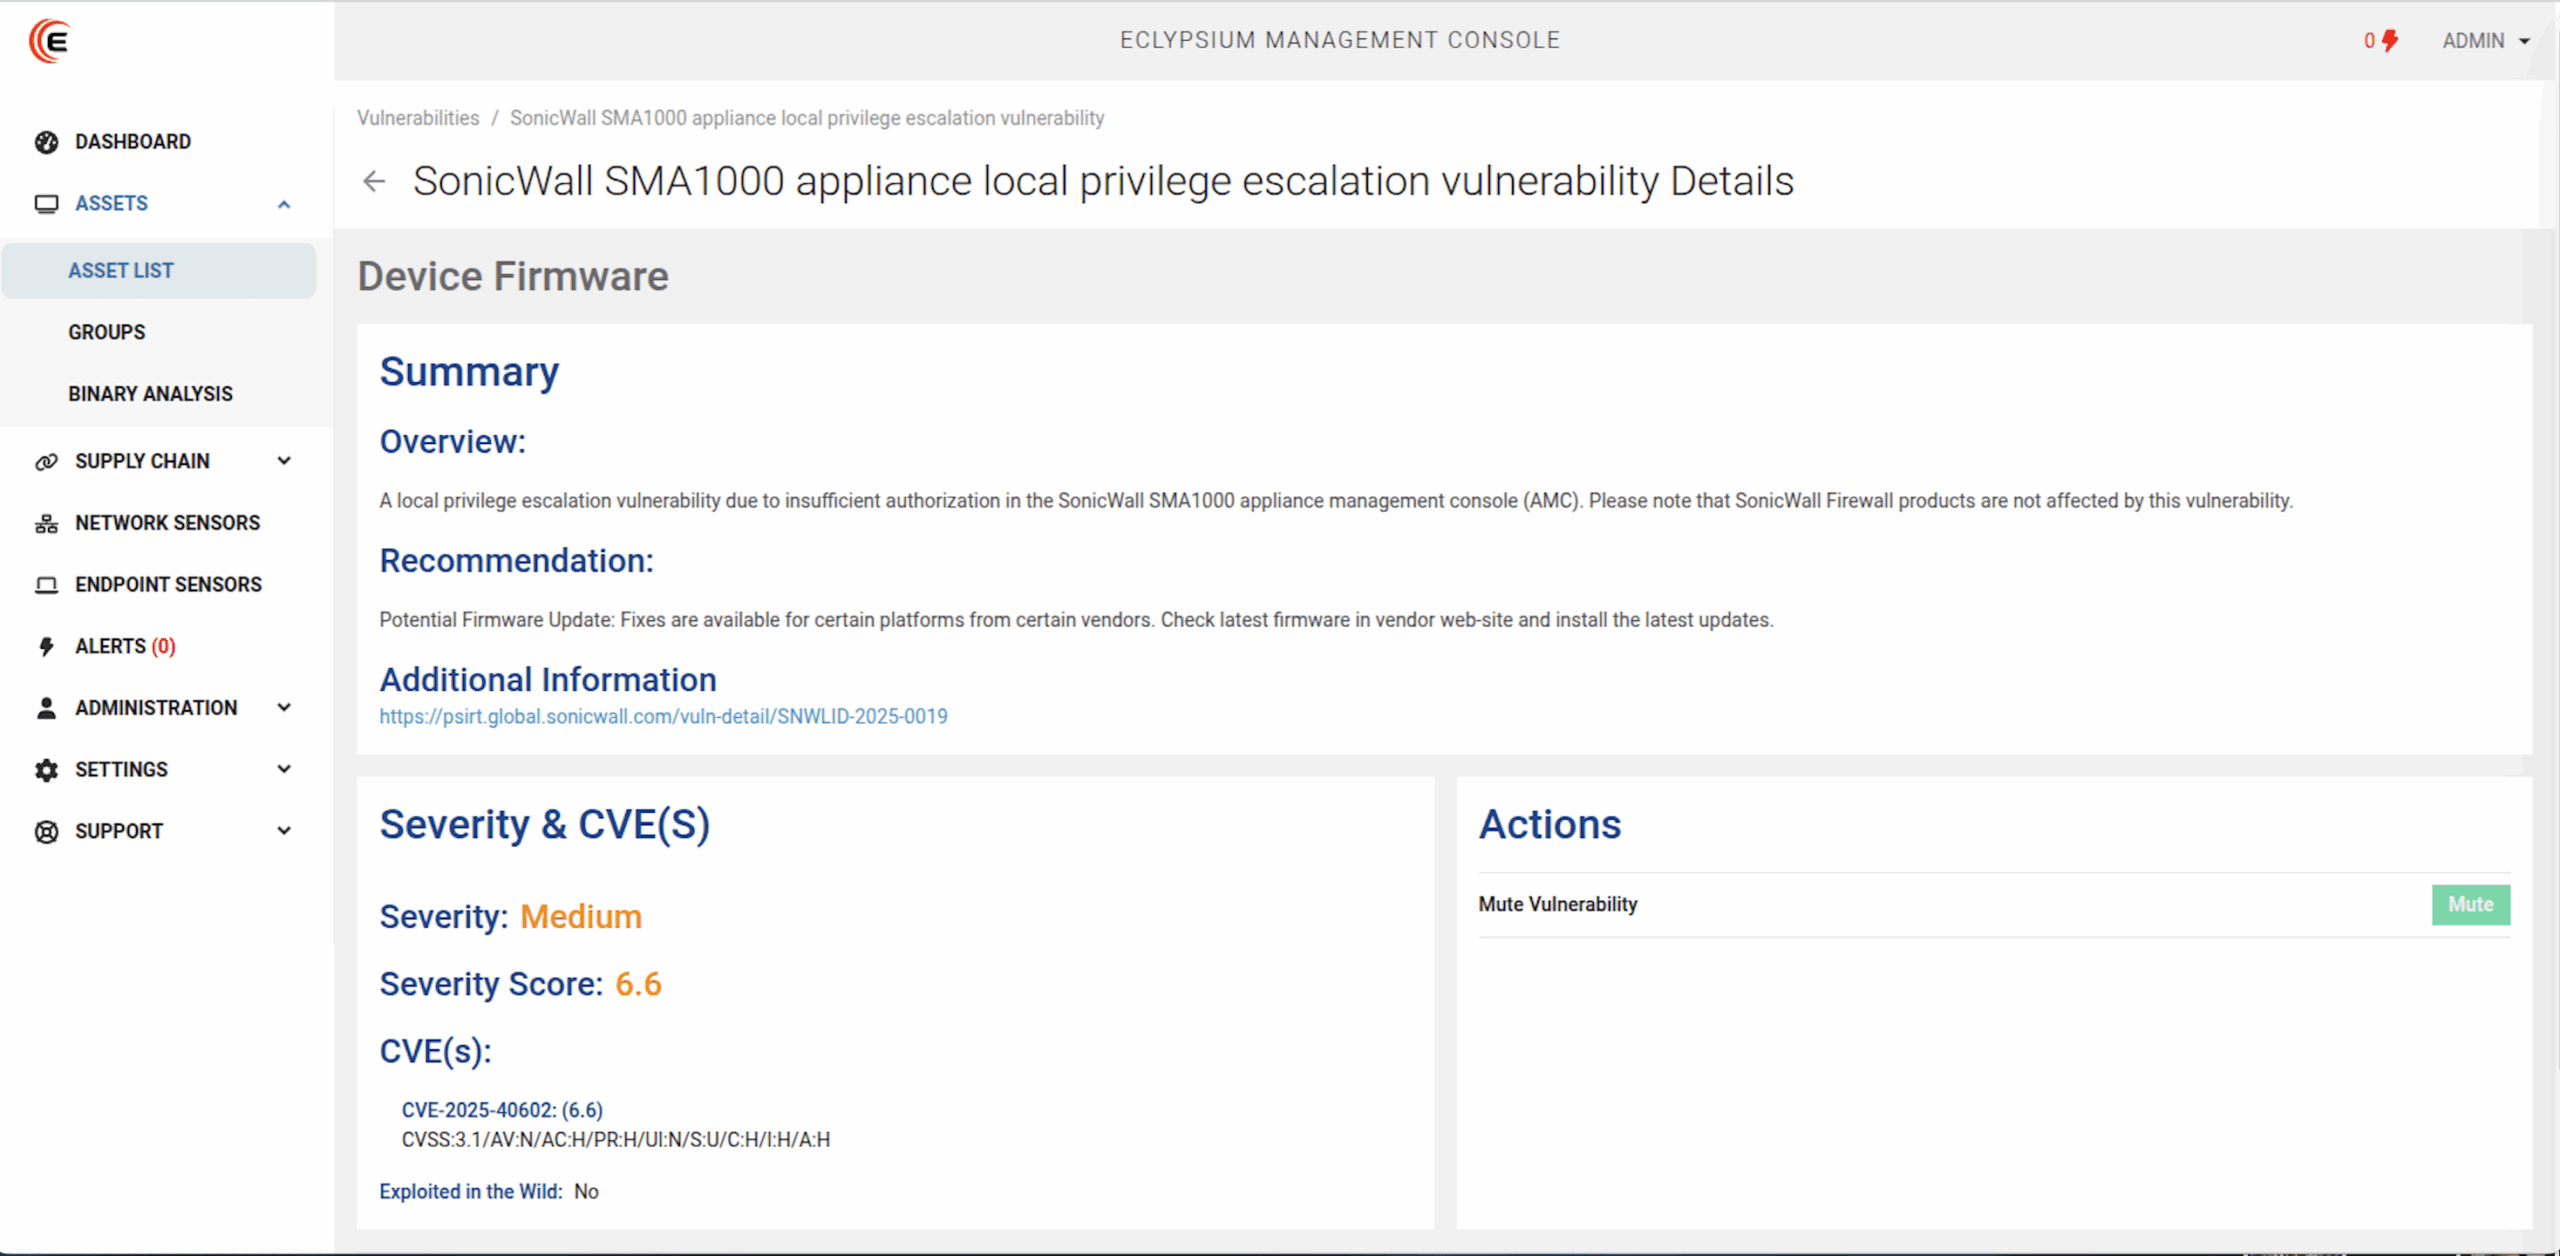Click the back arrow beside the title
This screenshot has width=2560, height=1256.
pos(374,182)
